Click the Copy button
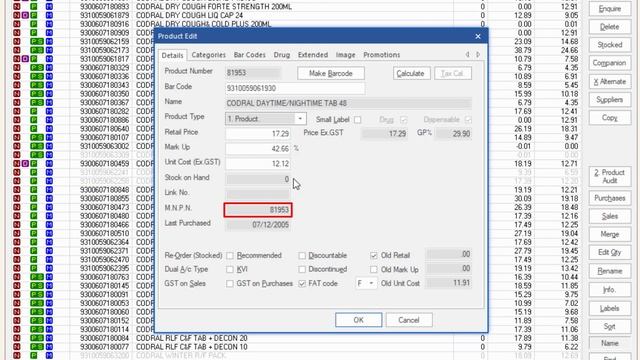 click(609, 118)
